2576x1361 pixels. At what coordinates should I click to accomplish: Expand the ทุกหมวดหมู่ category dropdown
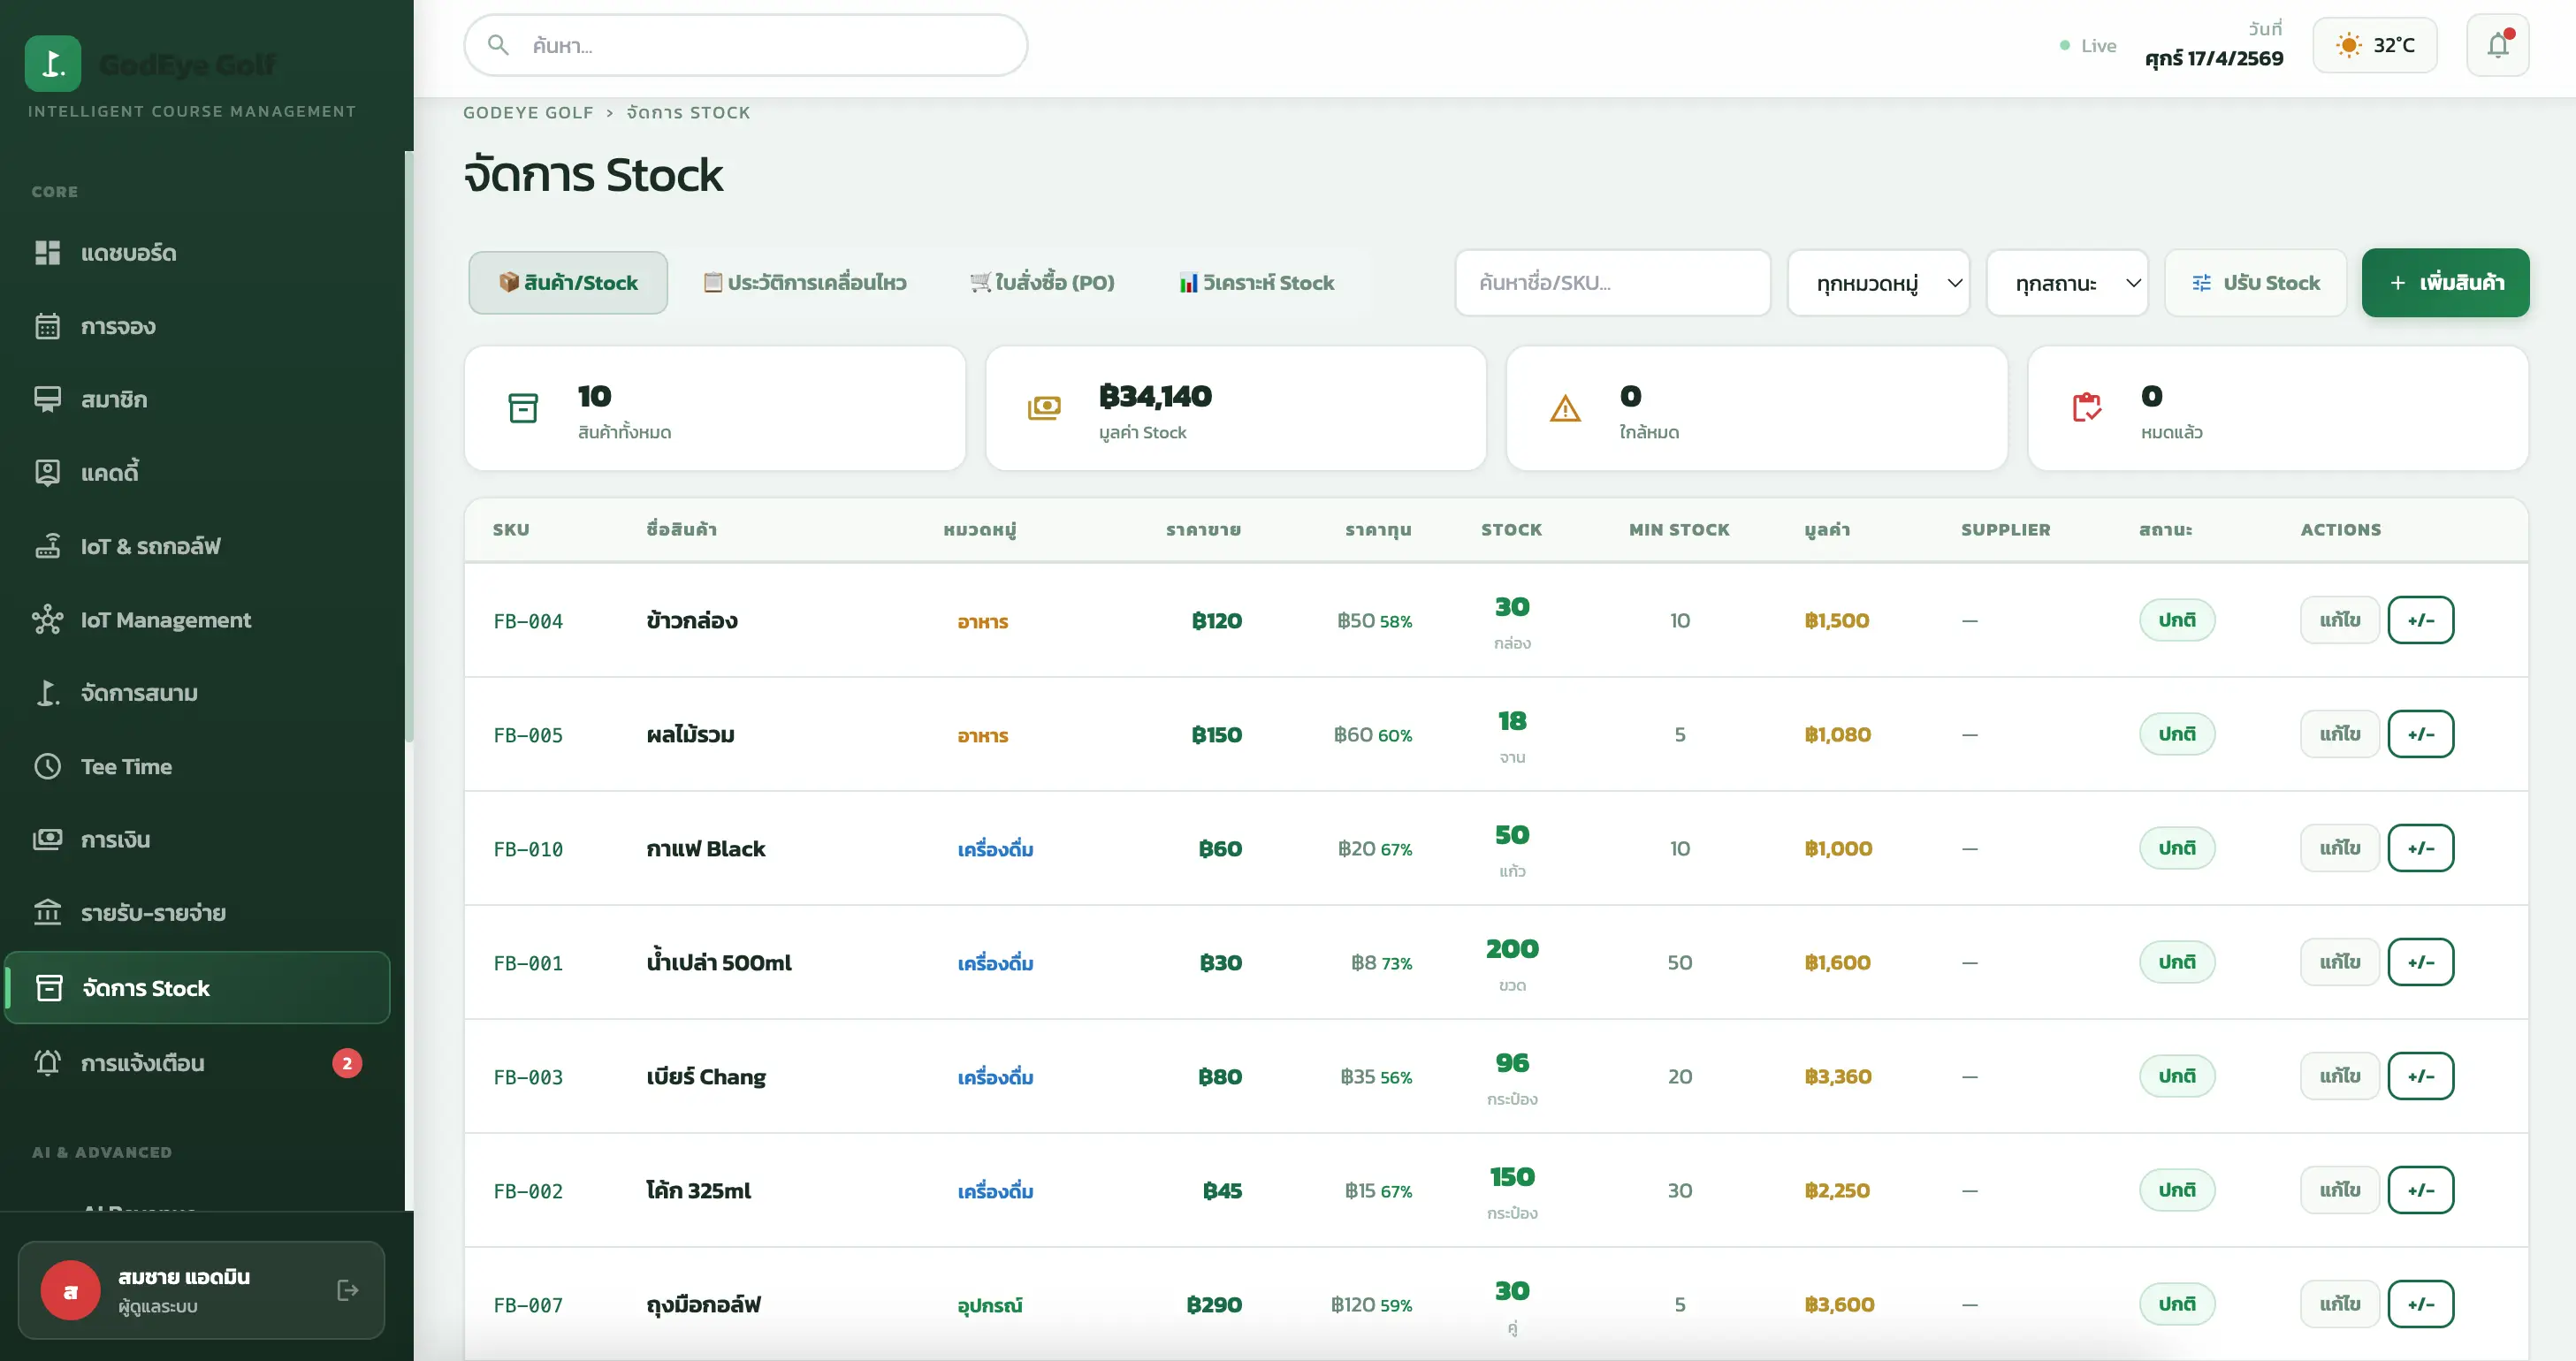click(1878, 283)
